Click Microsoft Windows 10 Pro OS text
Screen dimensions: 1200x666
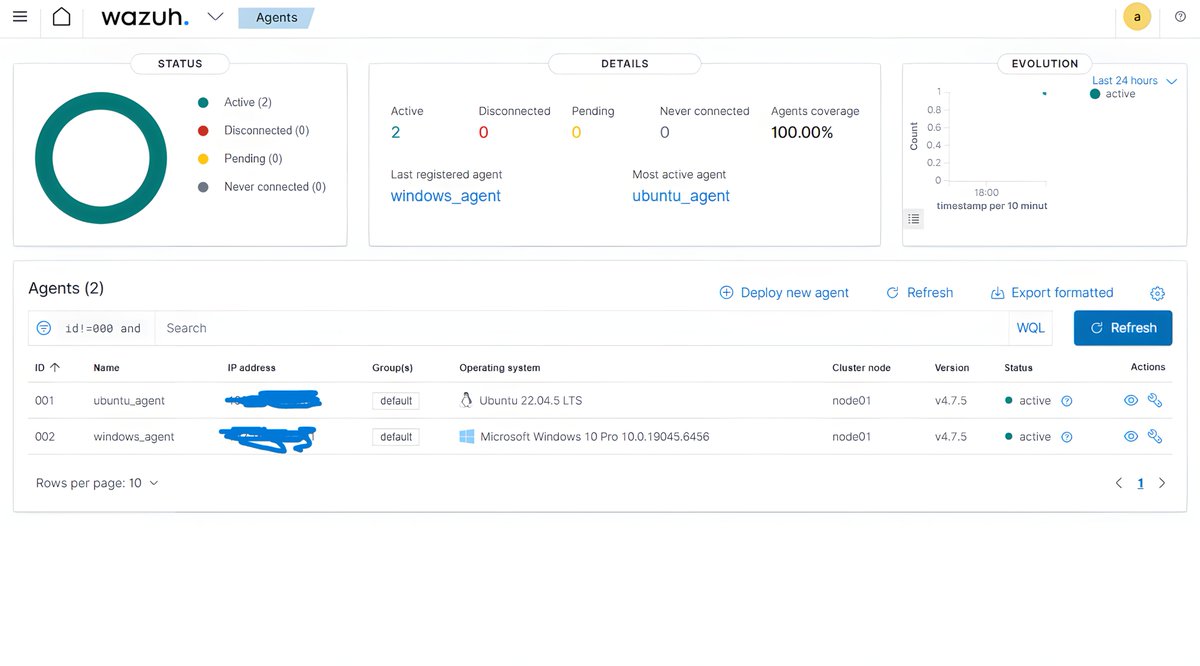[595, 436]
